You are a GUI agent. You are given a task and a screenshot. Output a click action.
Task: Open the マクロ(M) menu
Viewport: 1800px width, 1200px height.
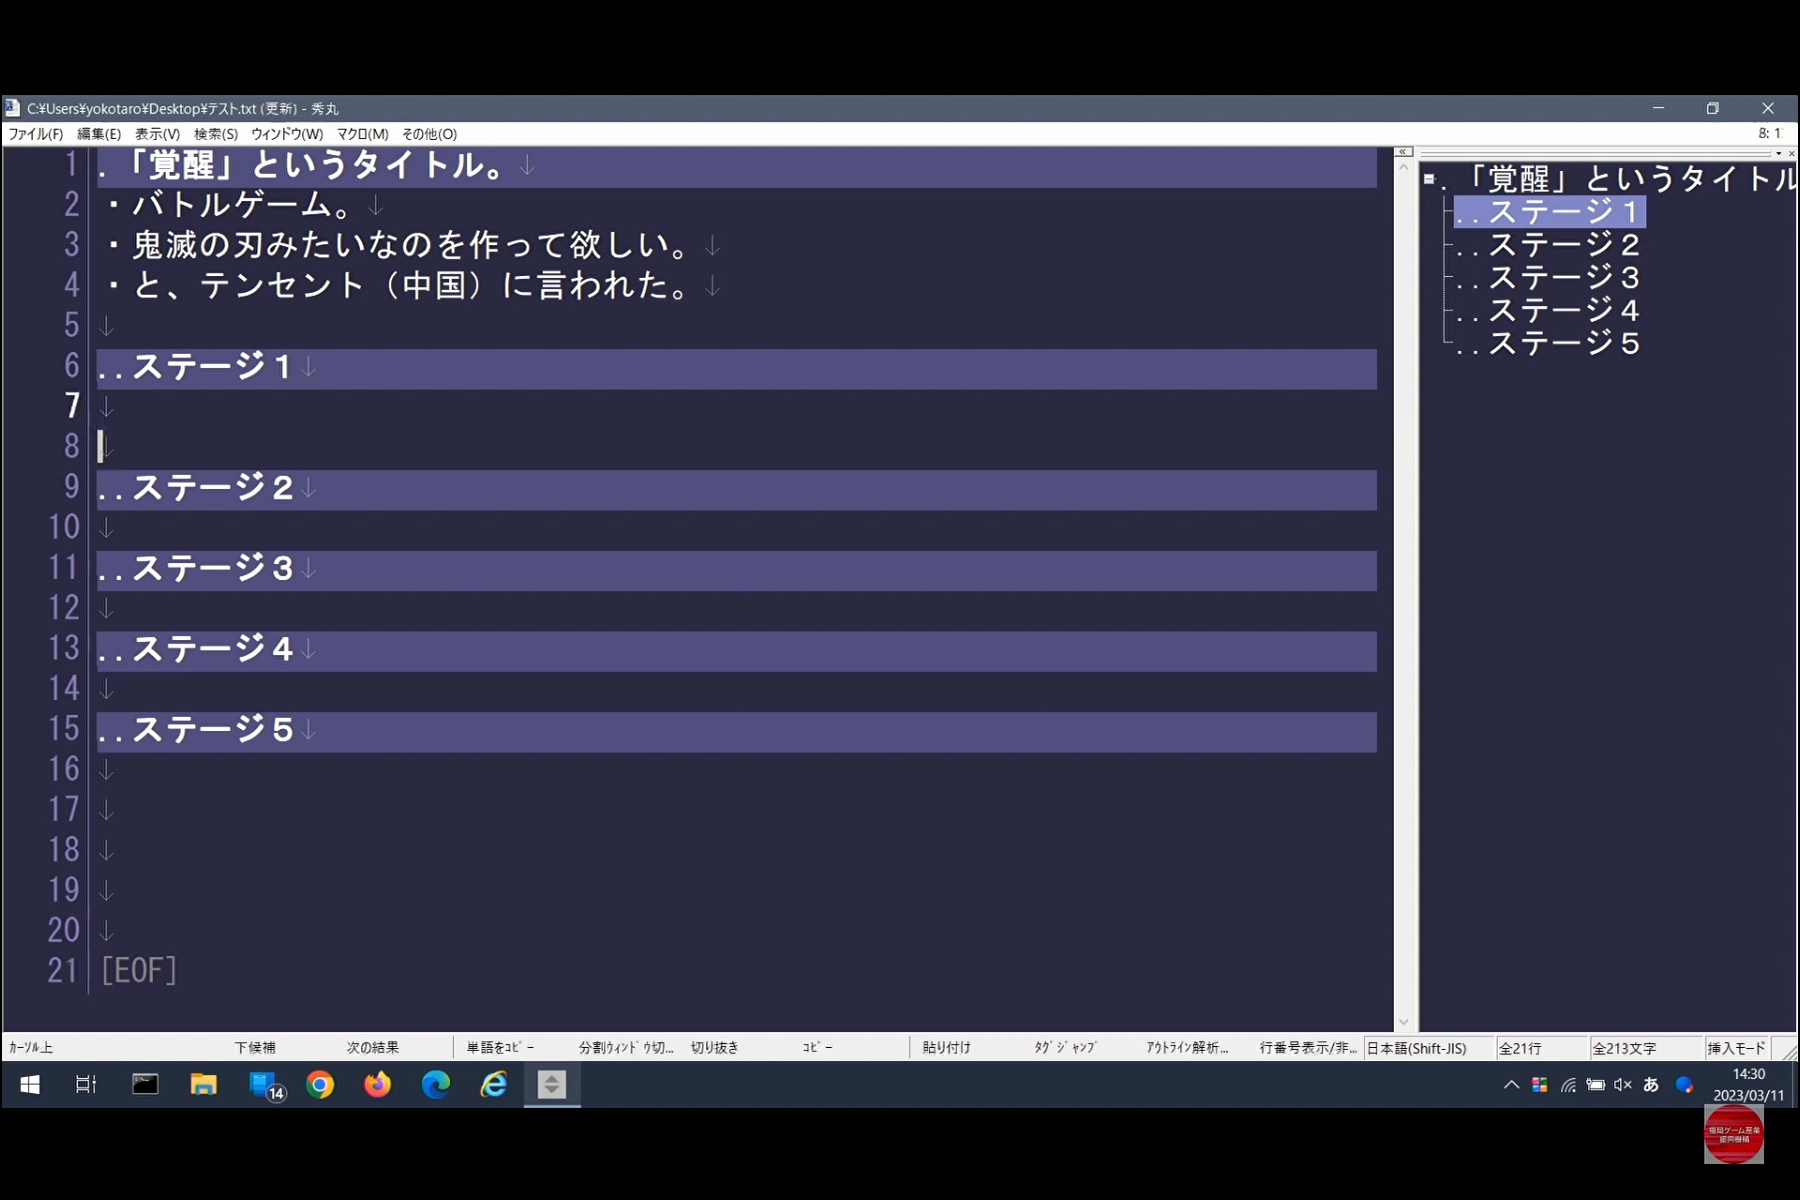click(x=362, y=134)
